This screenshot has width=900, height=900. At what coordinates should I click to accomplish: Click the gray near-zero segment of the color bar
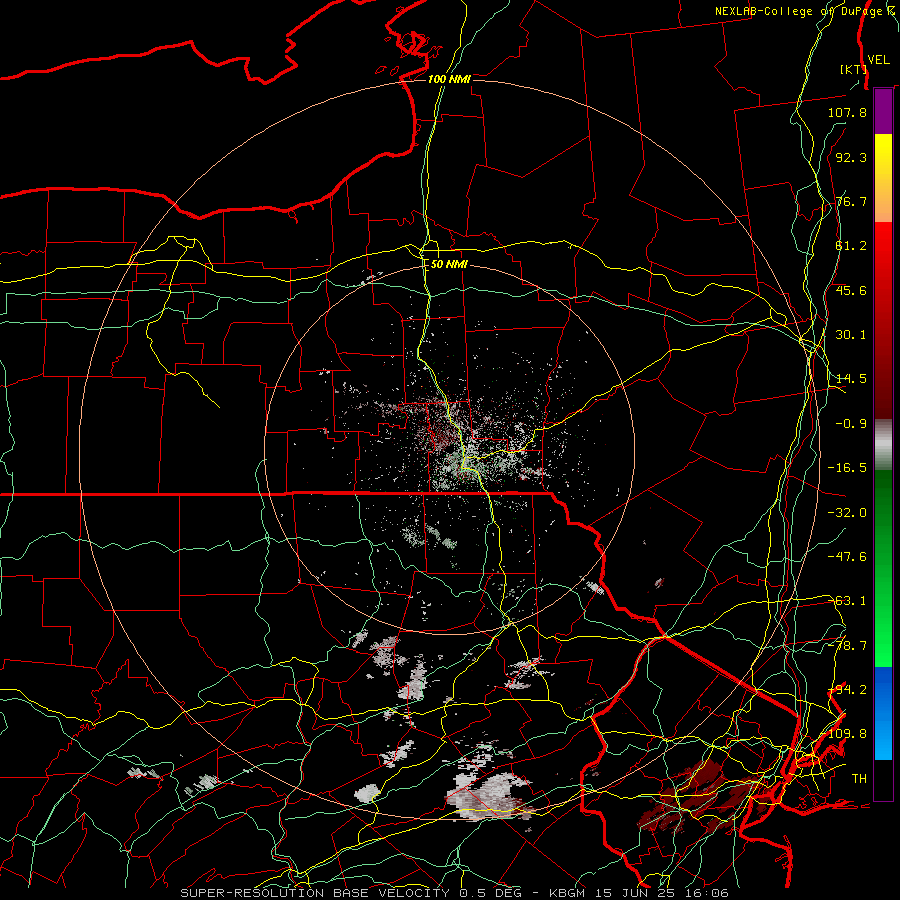(x=883, y=445)
